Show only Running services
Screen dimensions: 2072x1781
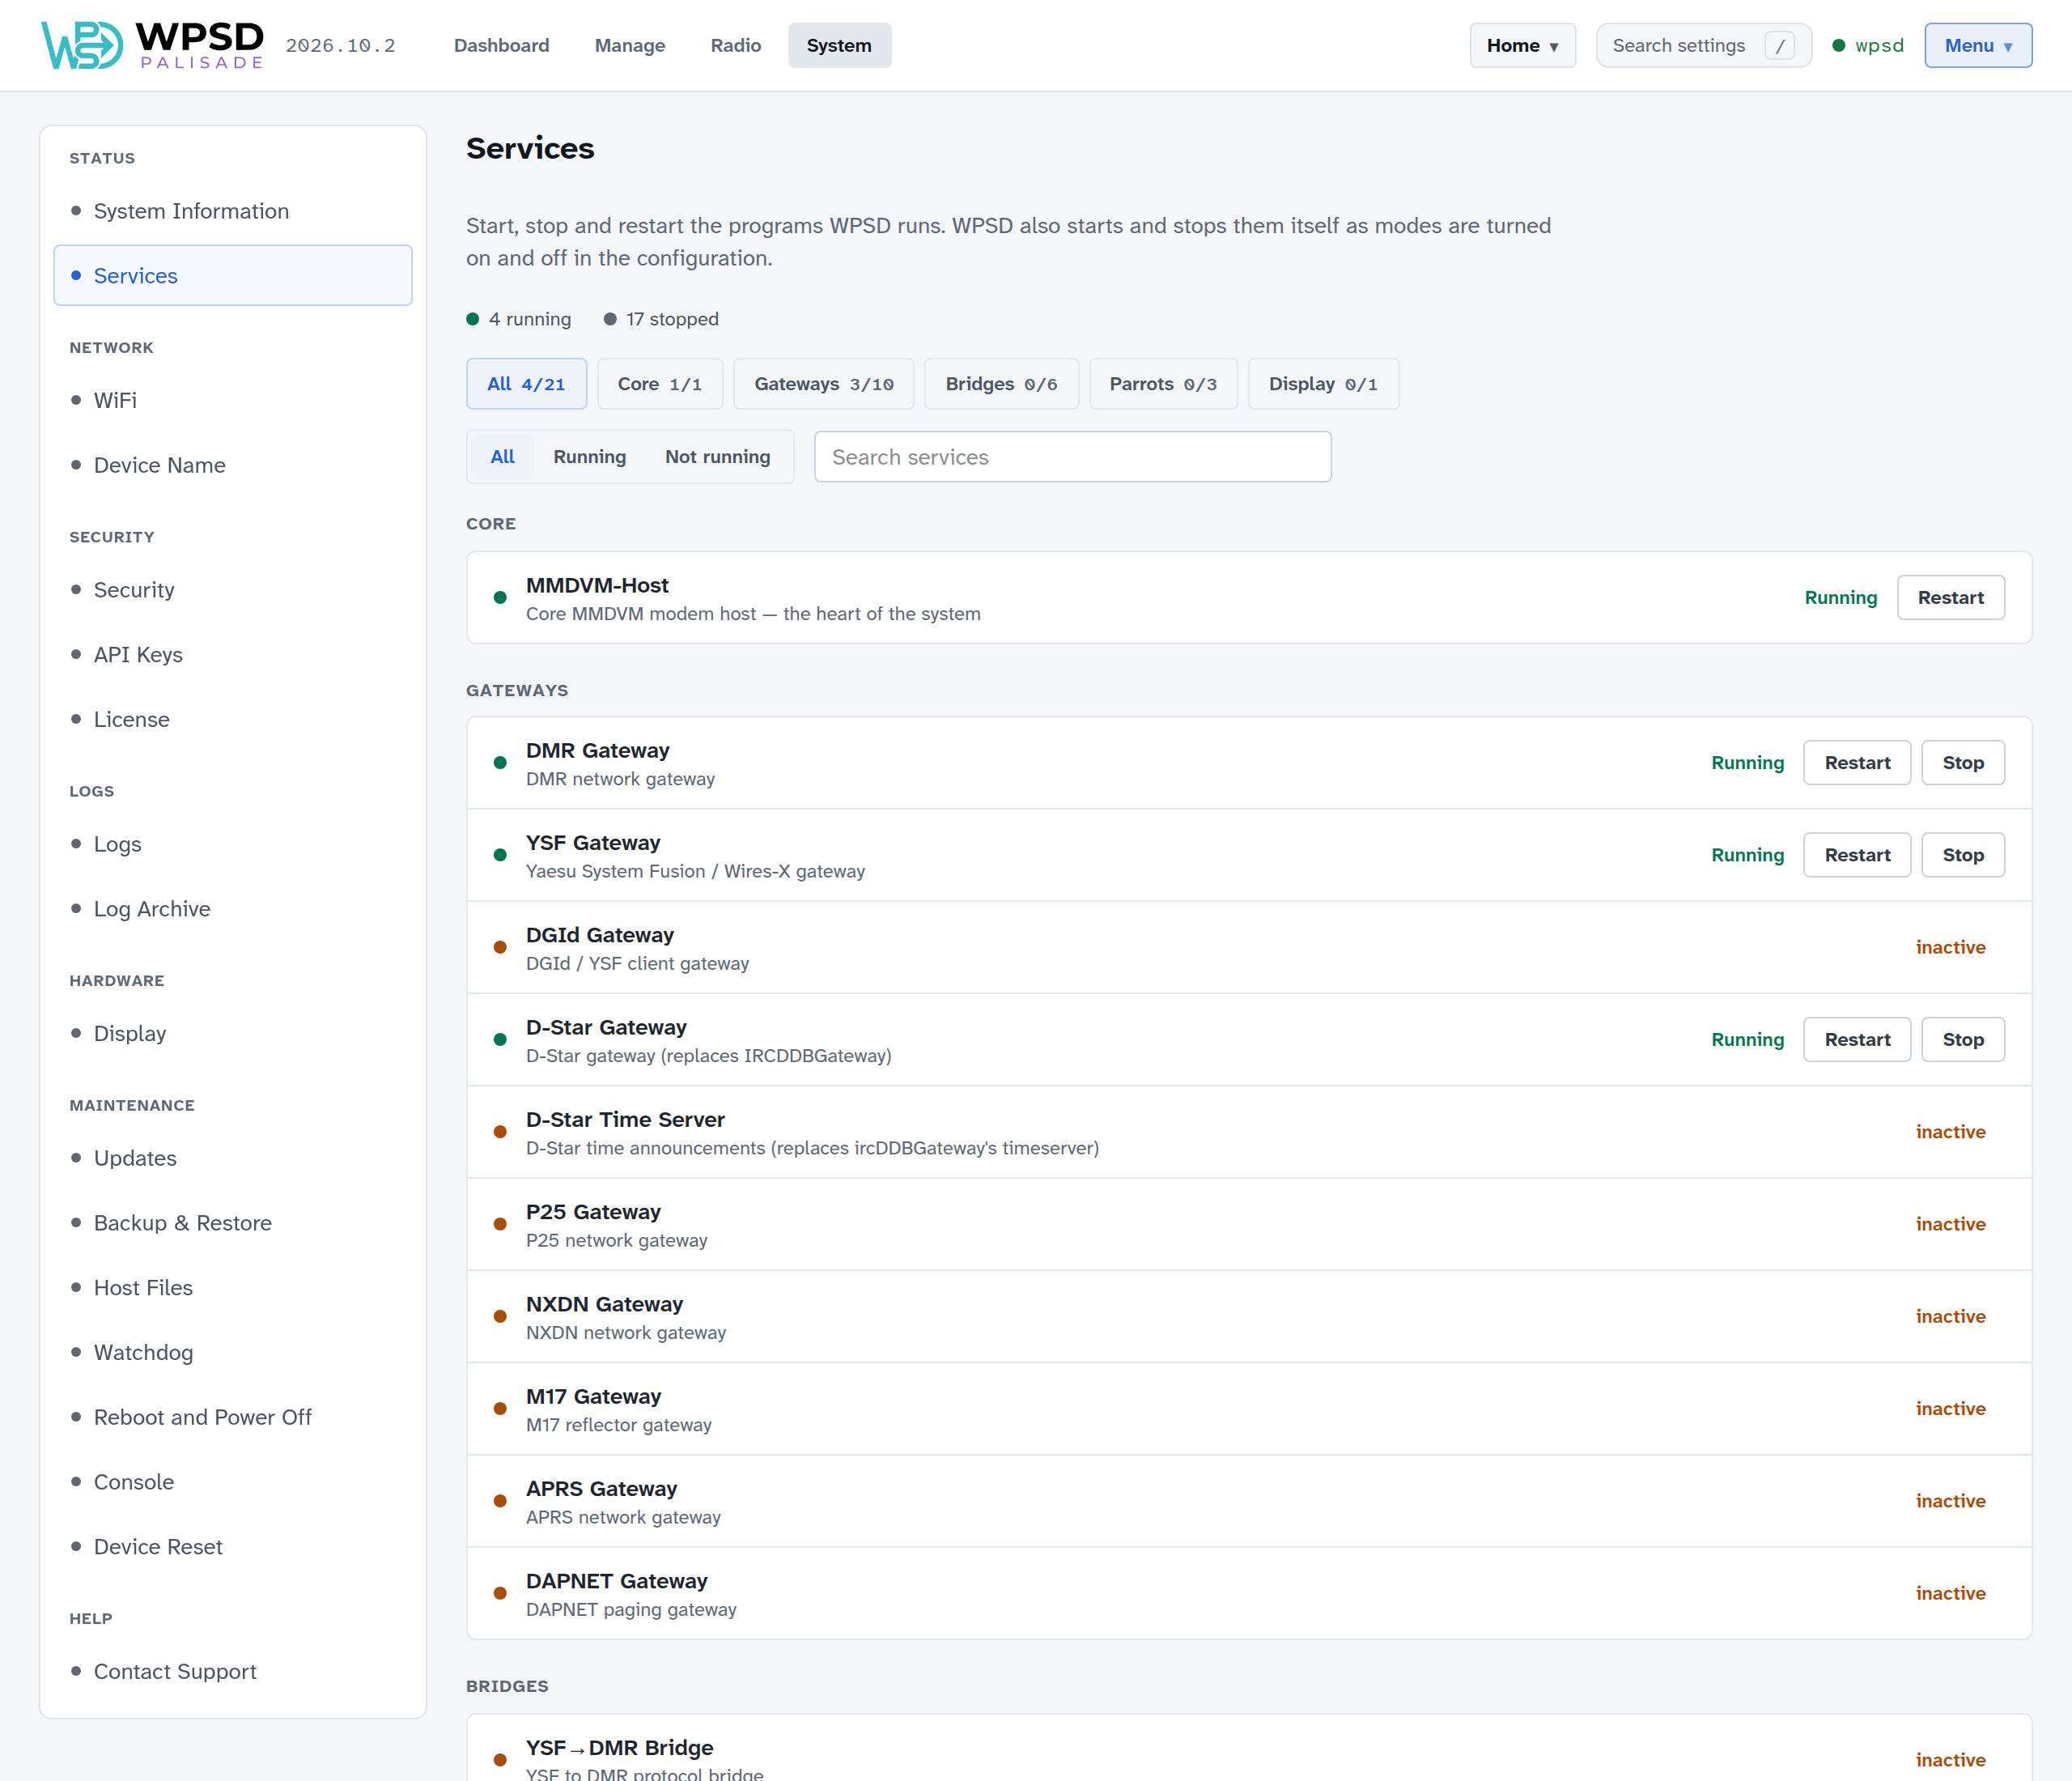pyautogui.click(x=590, y=457)
